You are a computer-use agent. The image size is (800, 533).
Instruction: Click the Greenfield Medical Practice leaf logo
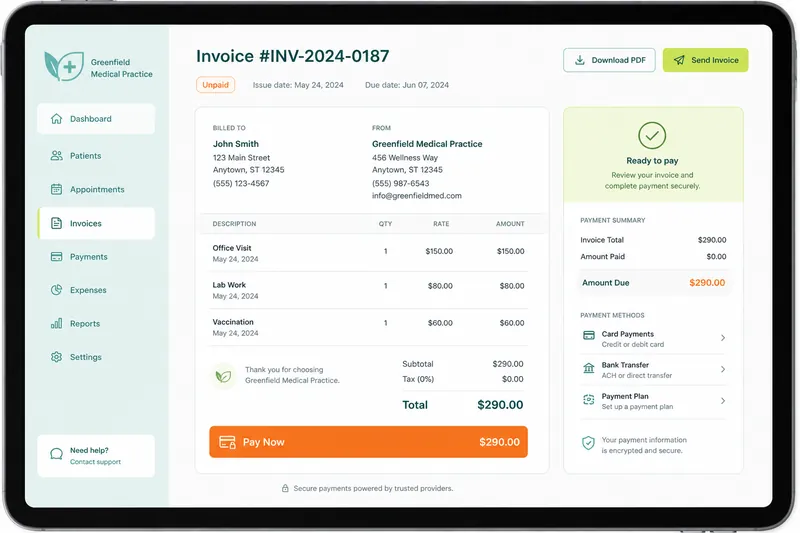coord(64,66)
